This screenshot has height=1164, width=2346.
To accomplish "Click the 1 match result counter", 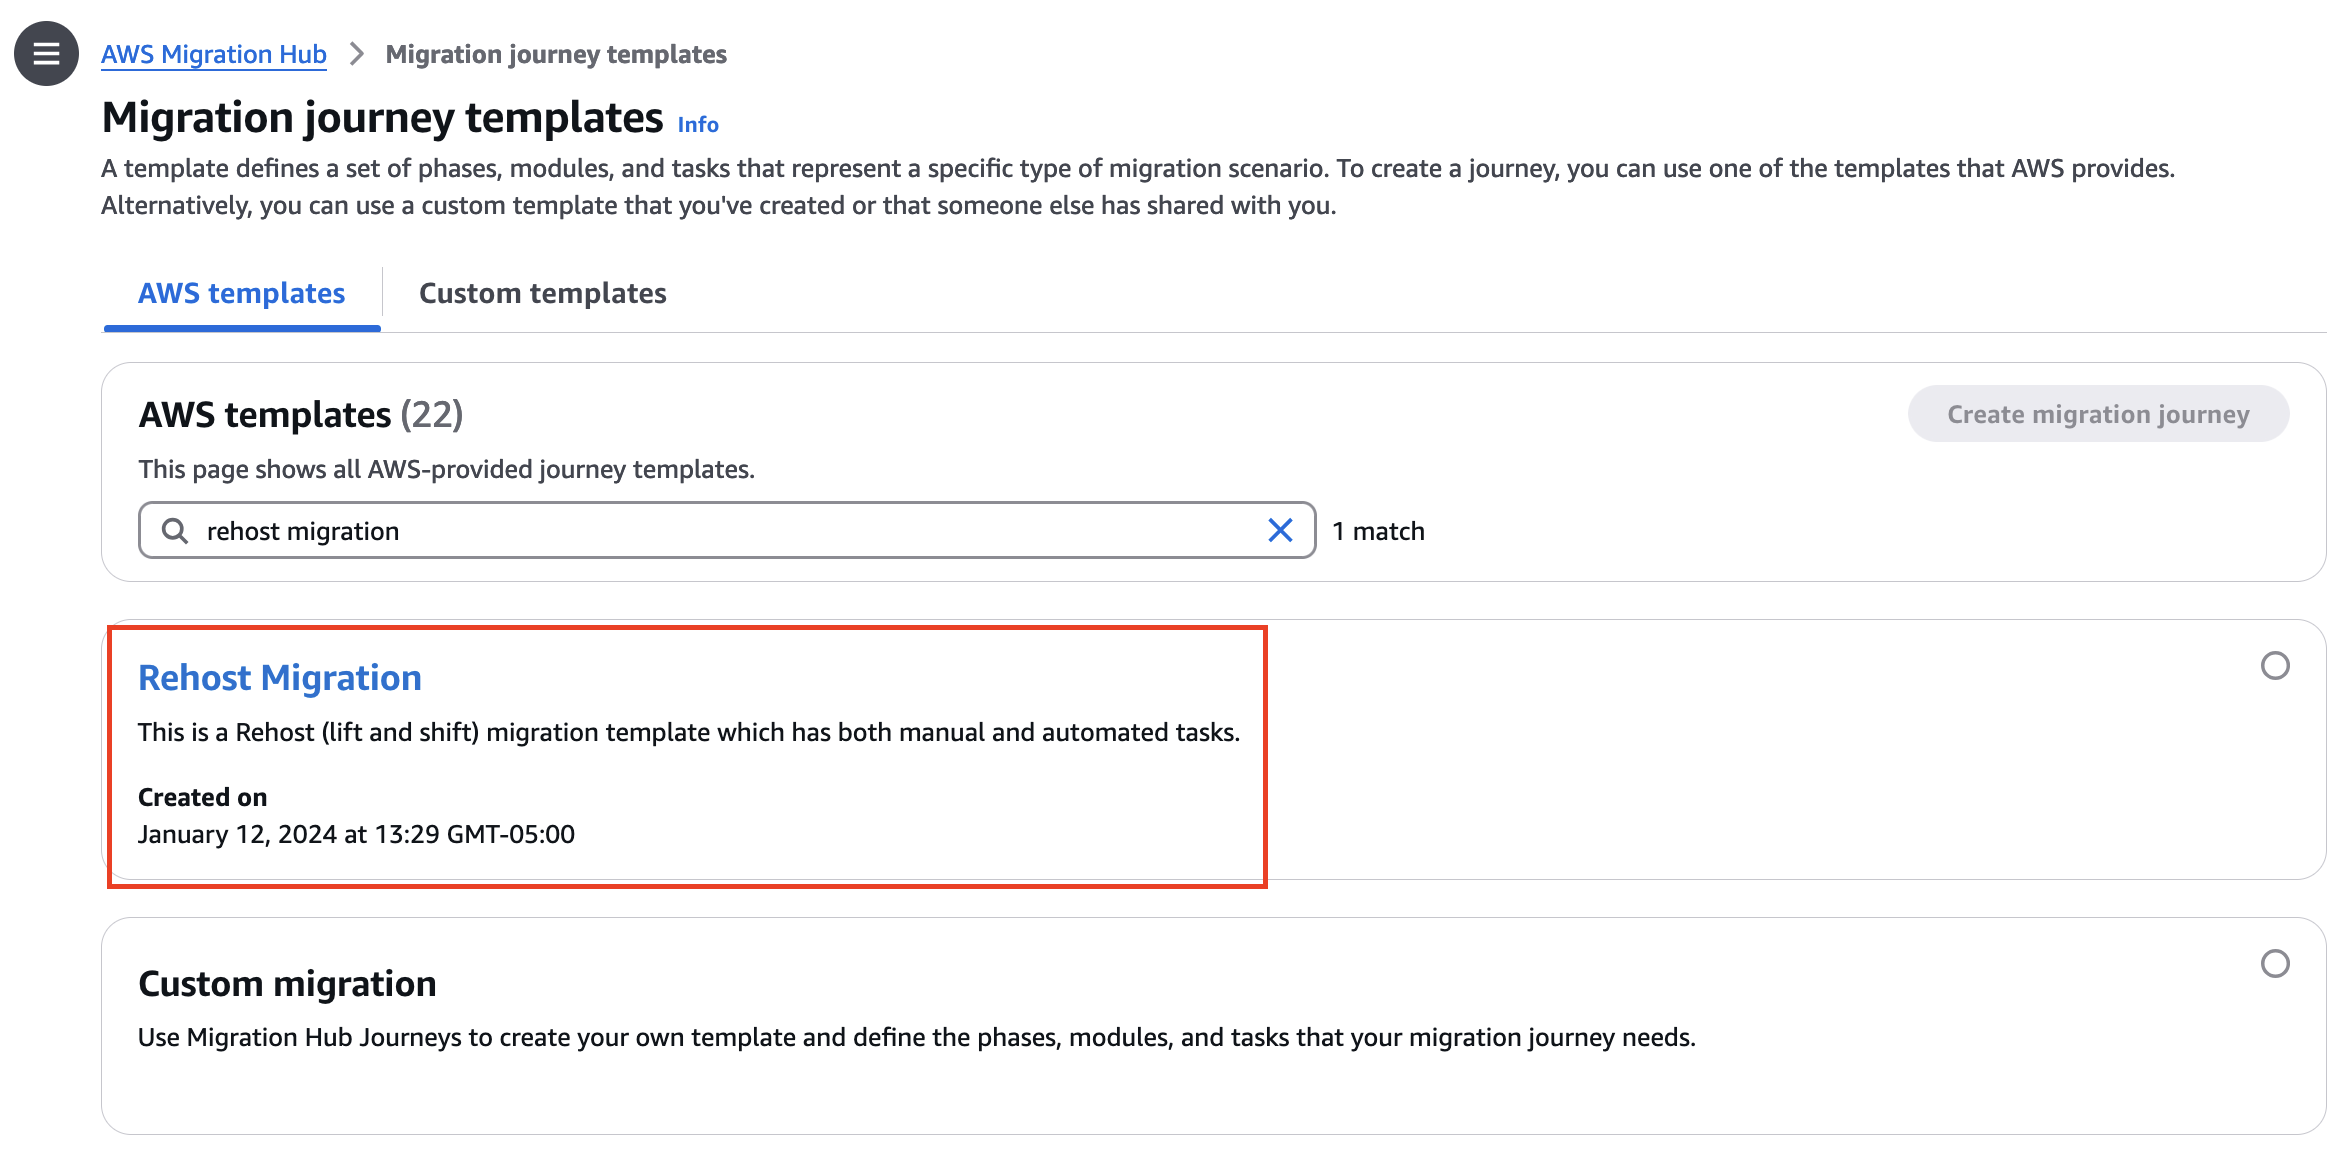I will pyautogui.click(x=1378, y=530).
